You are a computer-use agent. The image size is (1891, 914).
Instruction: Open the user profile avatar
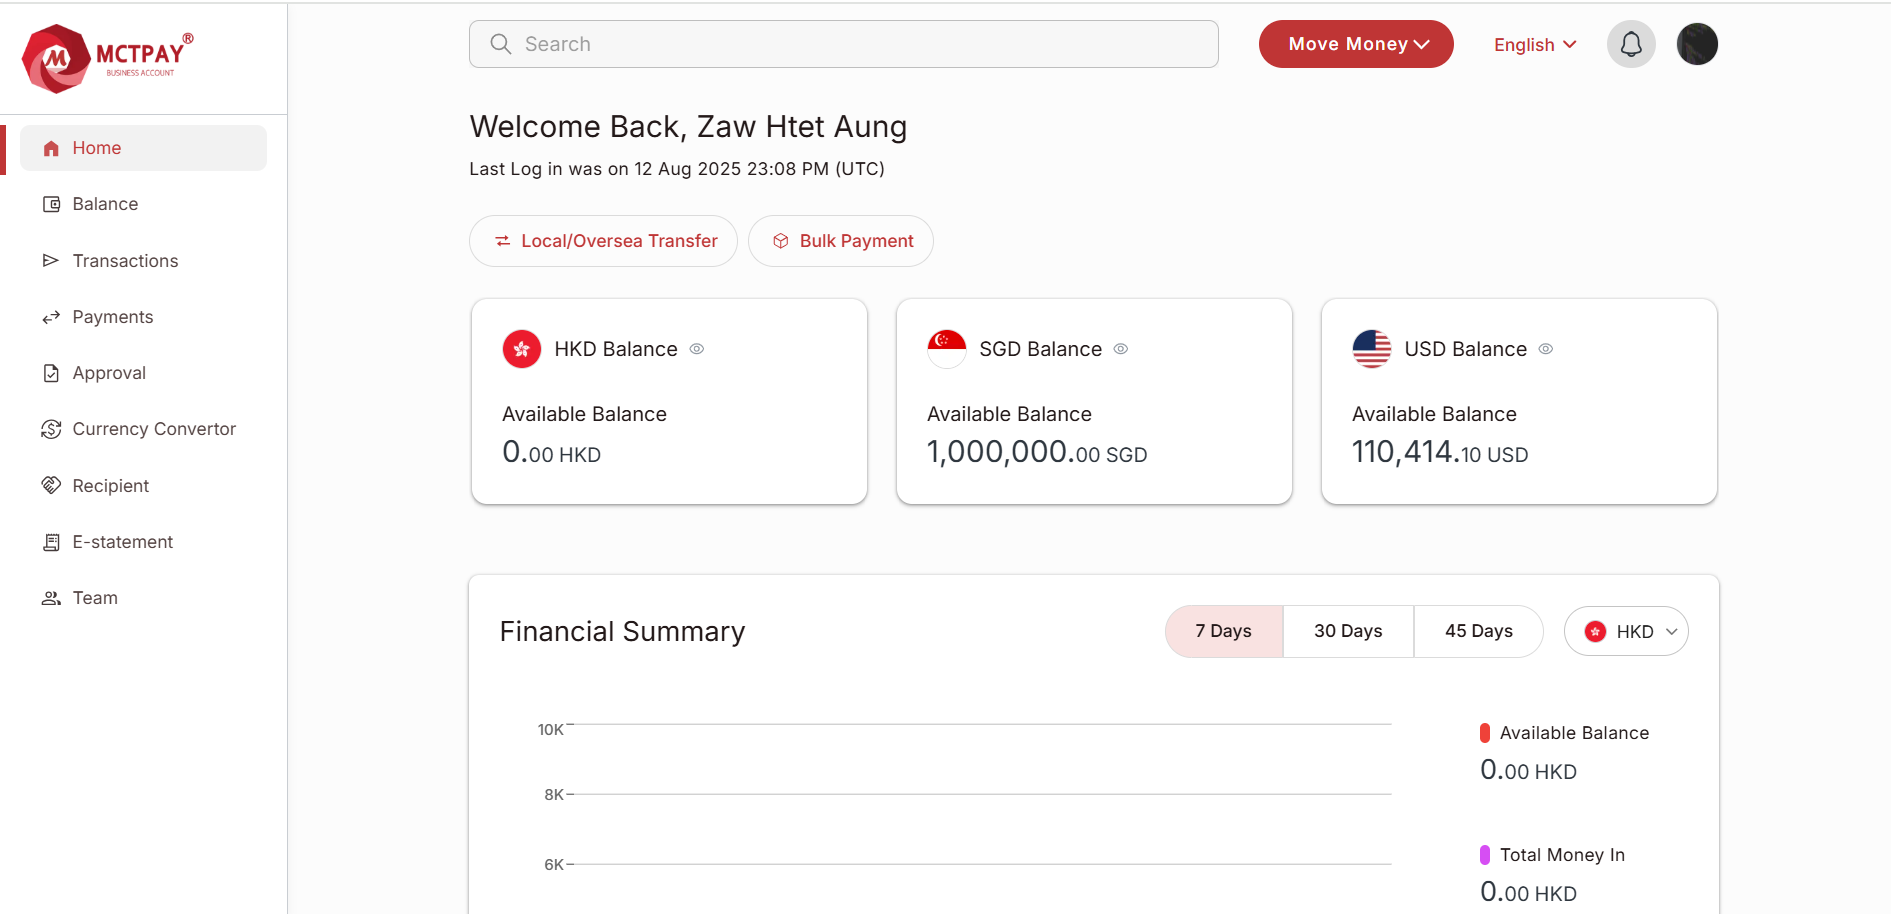pyautogui.click(x=1696, y=44)
